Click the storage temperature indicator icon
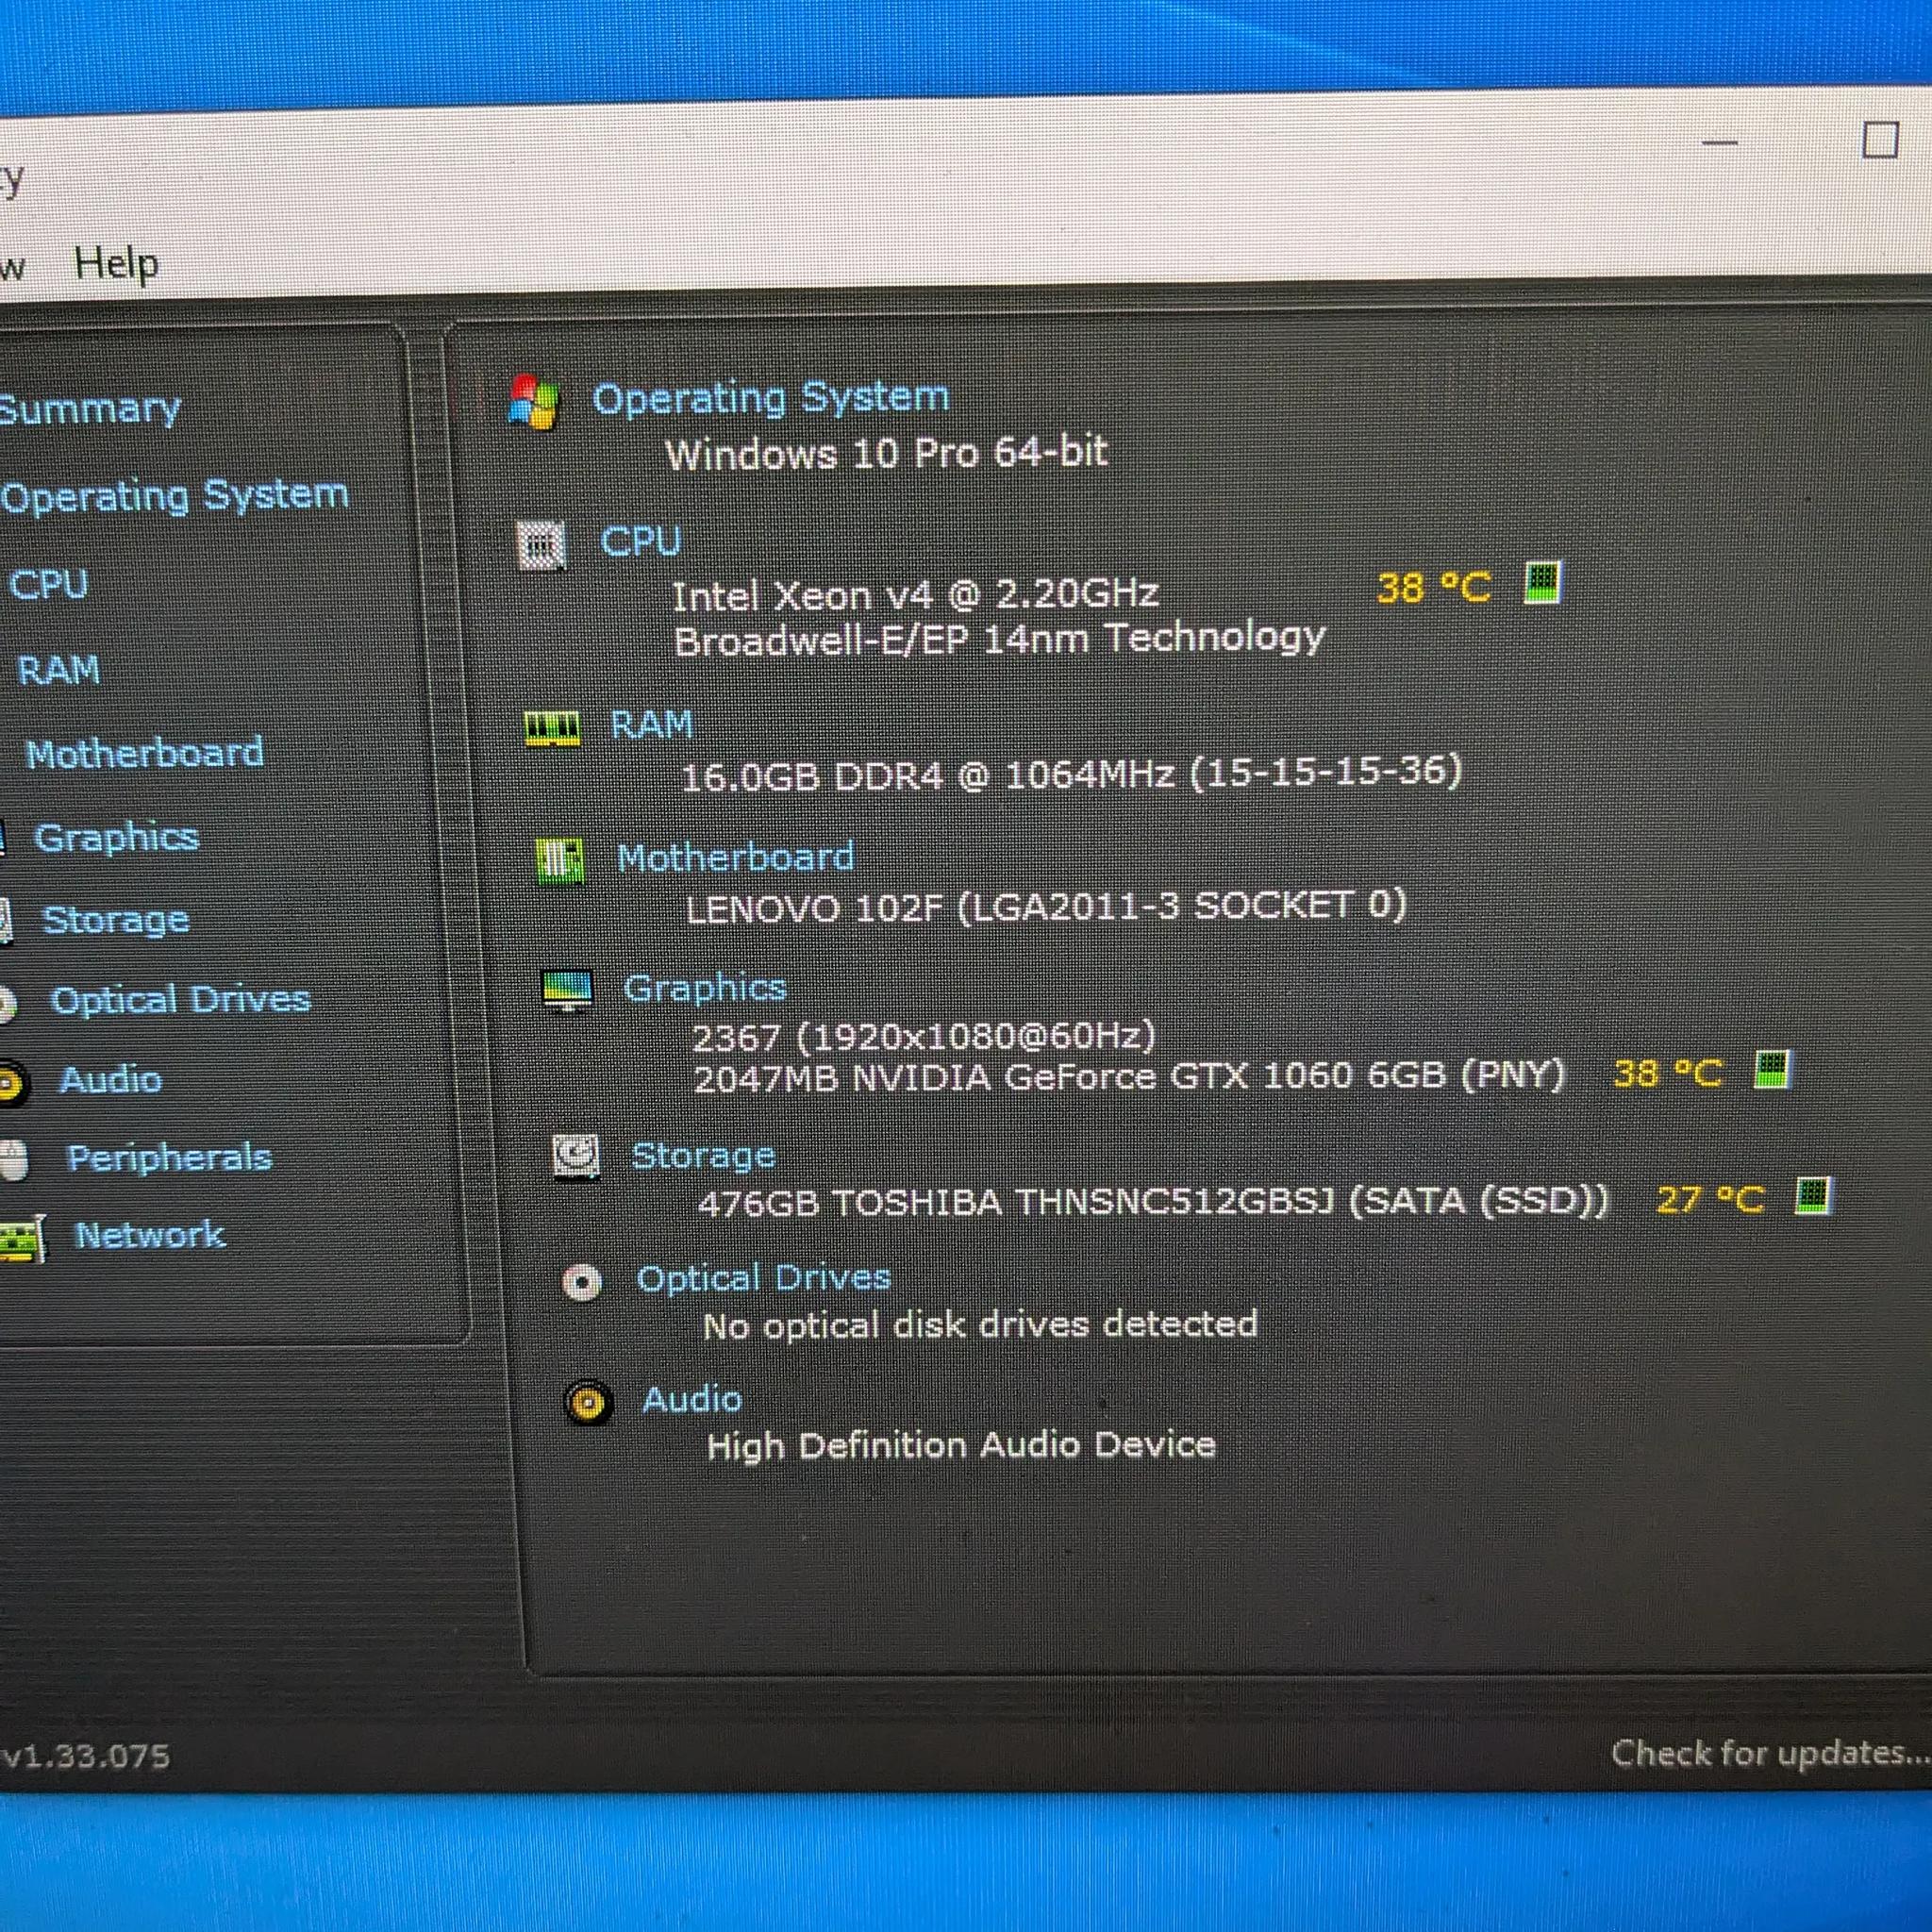Image resolution: width=1932 pixels, height=1932 pixels. pos(1813,1195)
